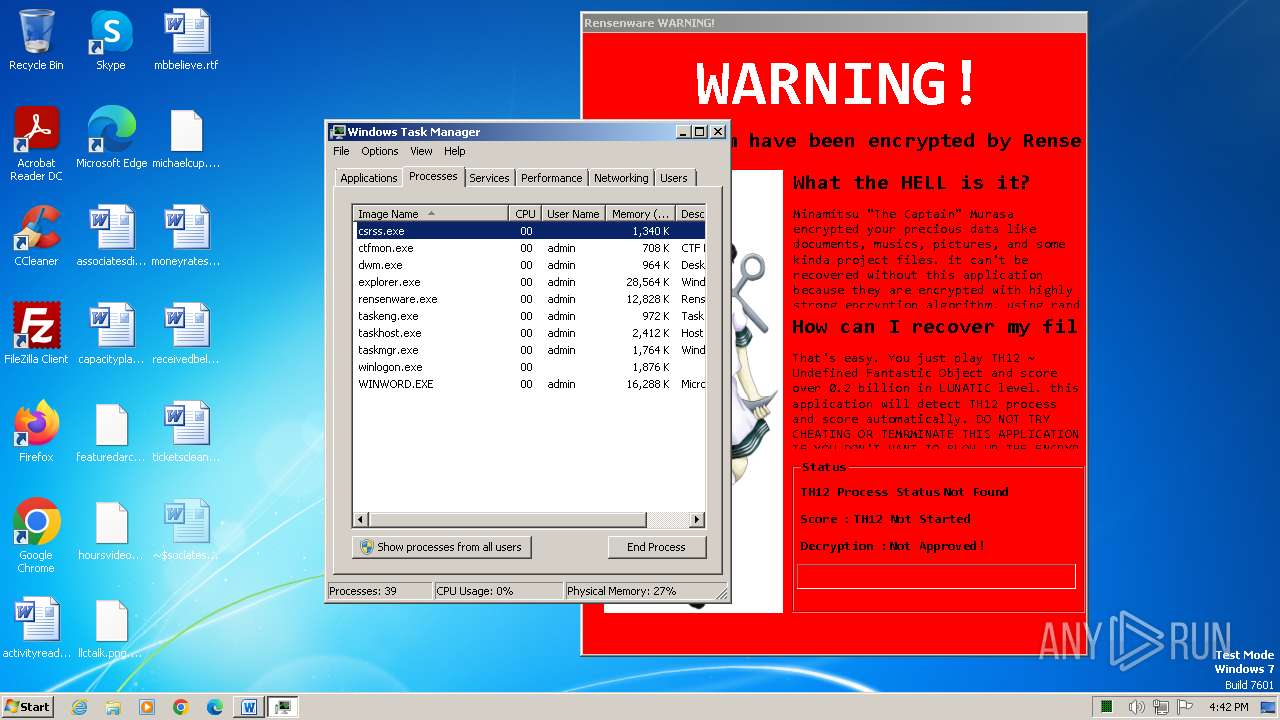This screenshot has height=720, width=1280.
Task: Open Internet Explorer from the taskbar
Action: point(79,707)
